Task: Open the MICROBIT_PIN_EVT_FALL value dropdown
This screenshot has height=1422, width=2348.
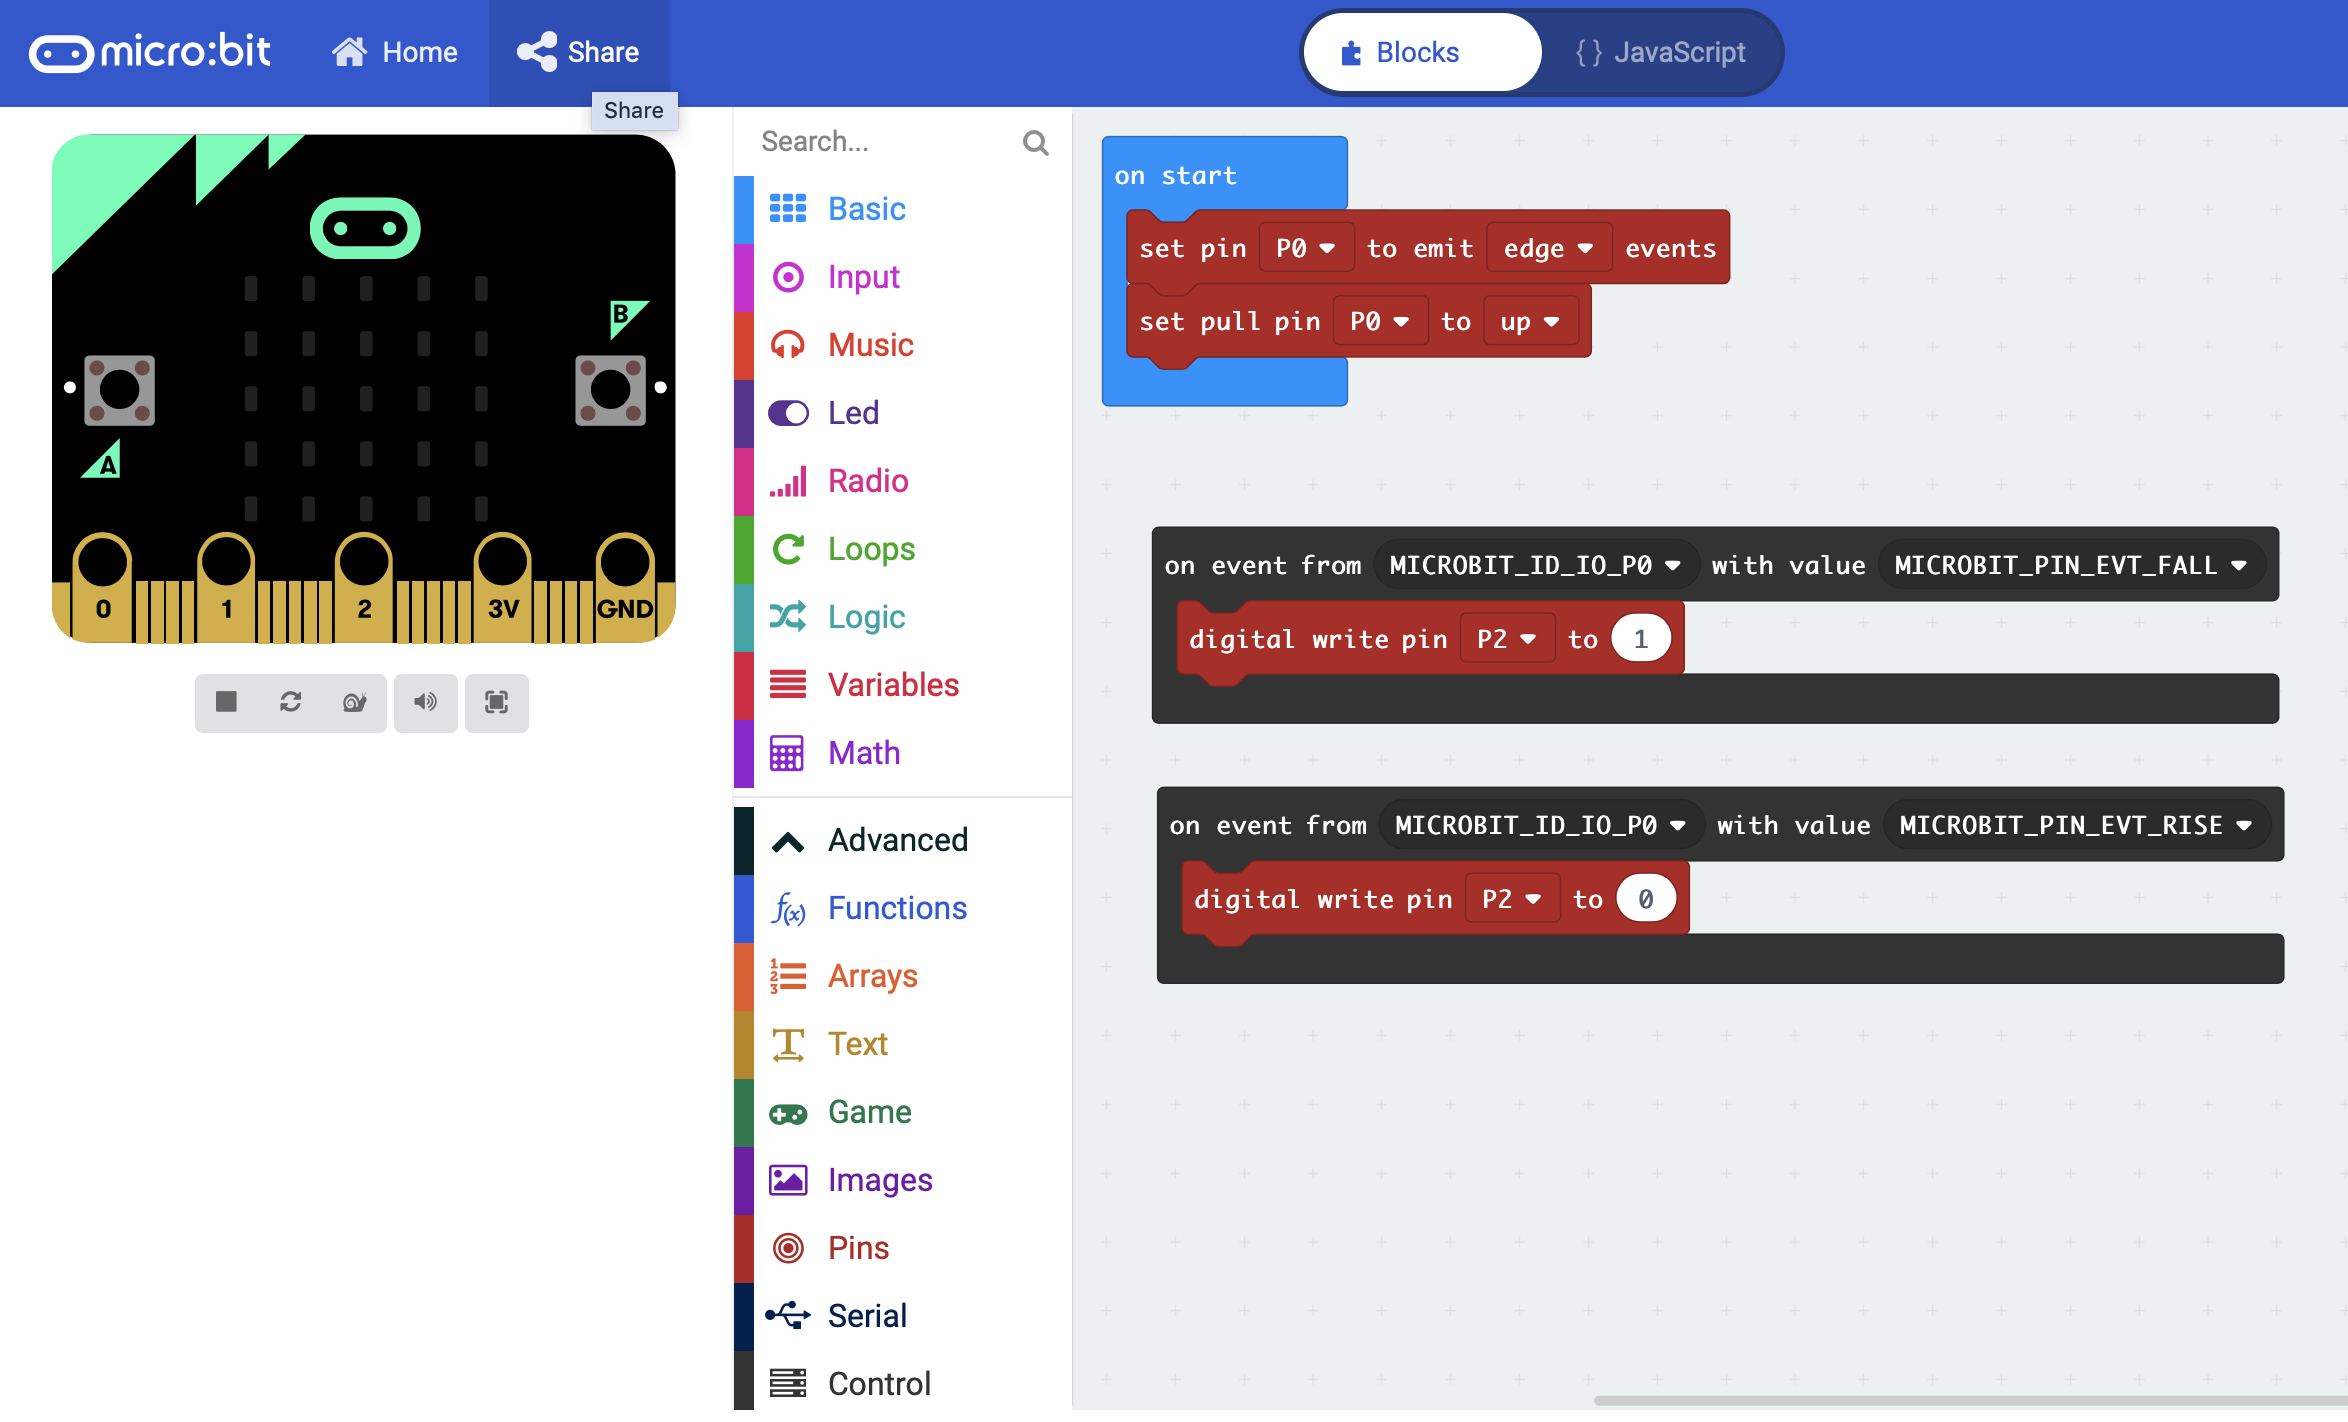Action: point(2070,565)
